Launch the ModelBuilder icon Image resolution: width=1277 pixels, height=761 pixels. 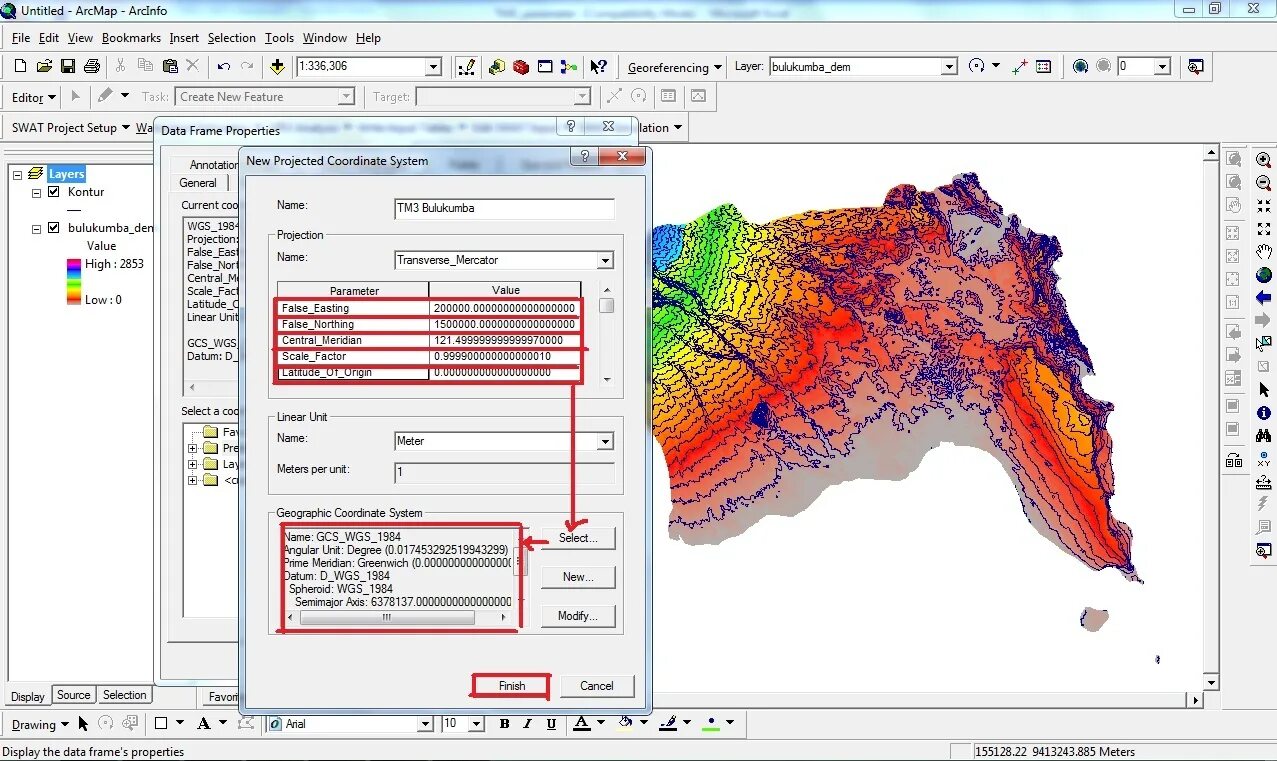pyautogui.click(x=569, y=67)
